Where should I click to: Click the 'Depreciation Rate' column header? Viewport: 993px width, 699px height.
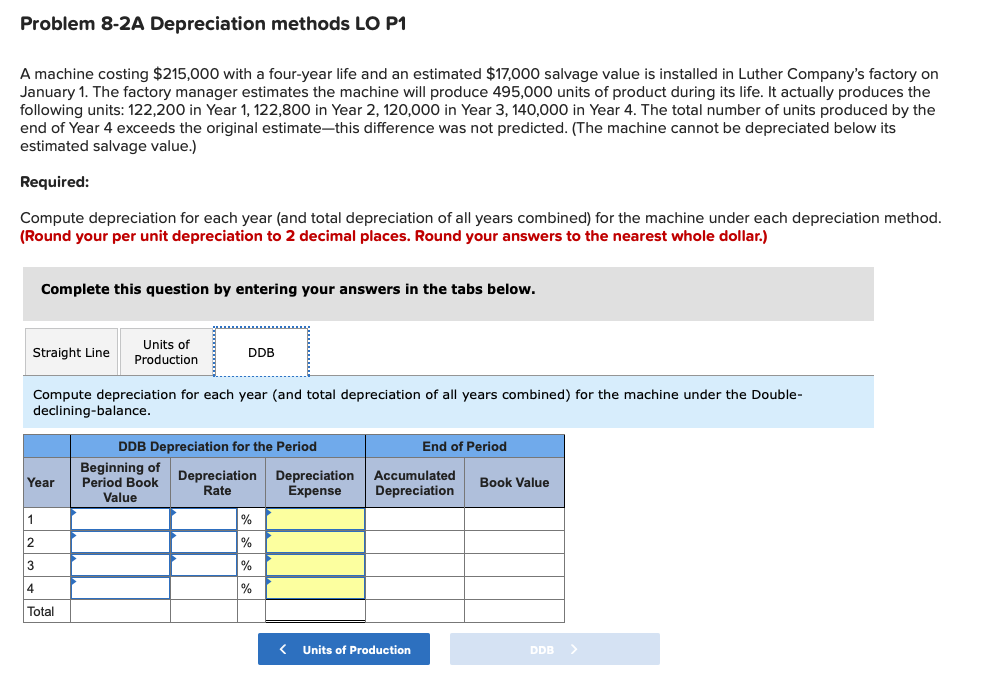[x=217, y=482]
